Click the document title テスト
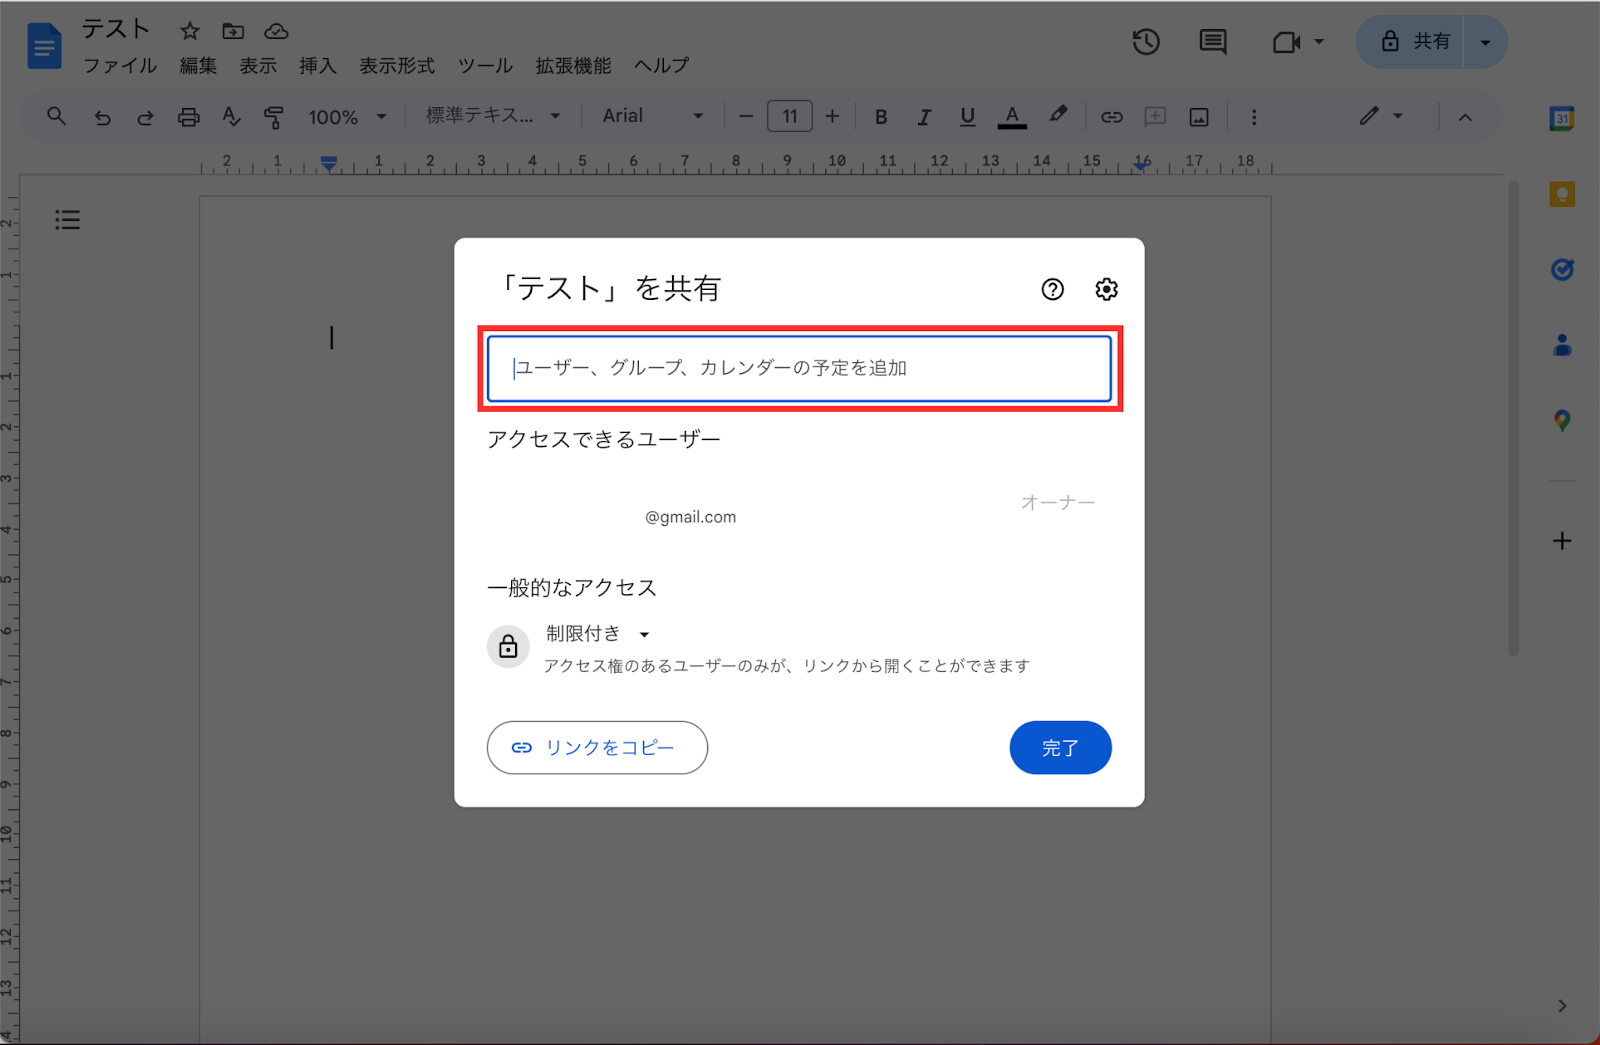Viewport: 1600px width, 1045px height. [116, 30]
